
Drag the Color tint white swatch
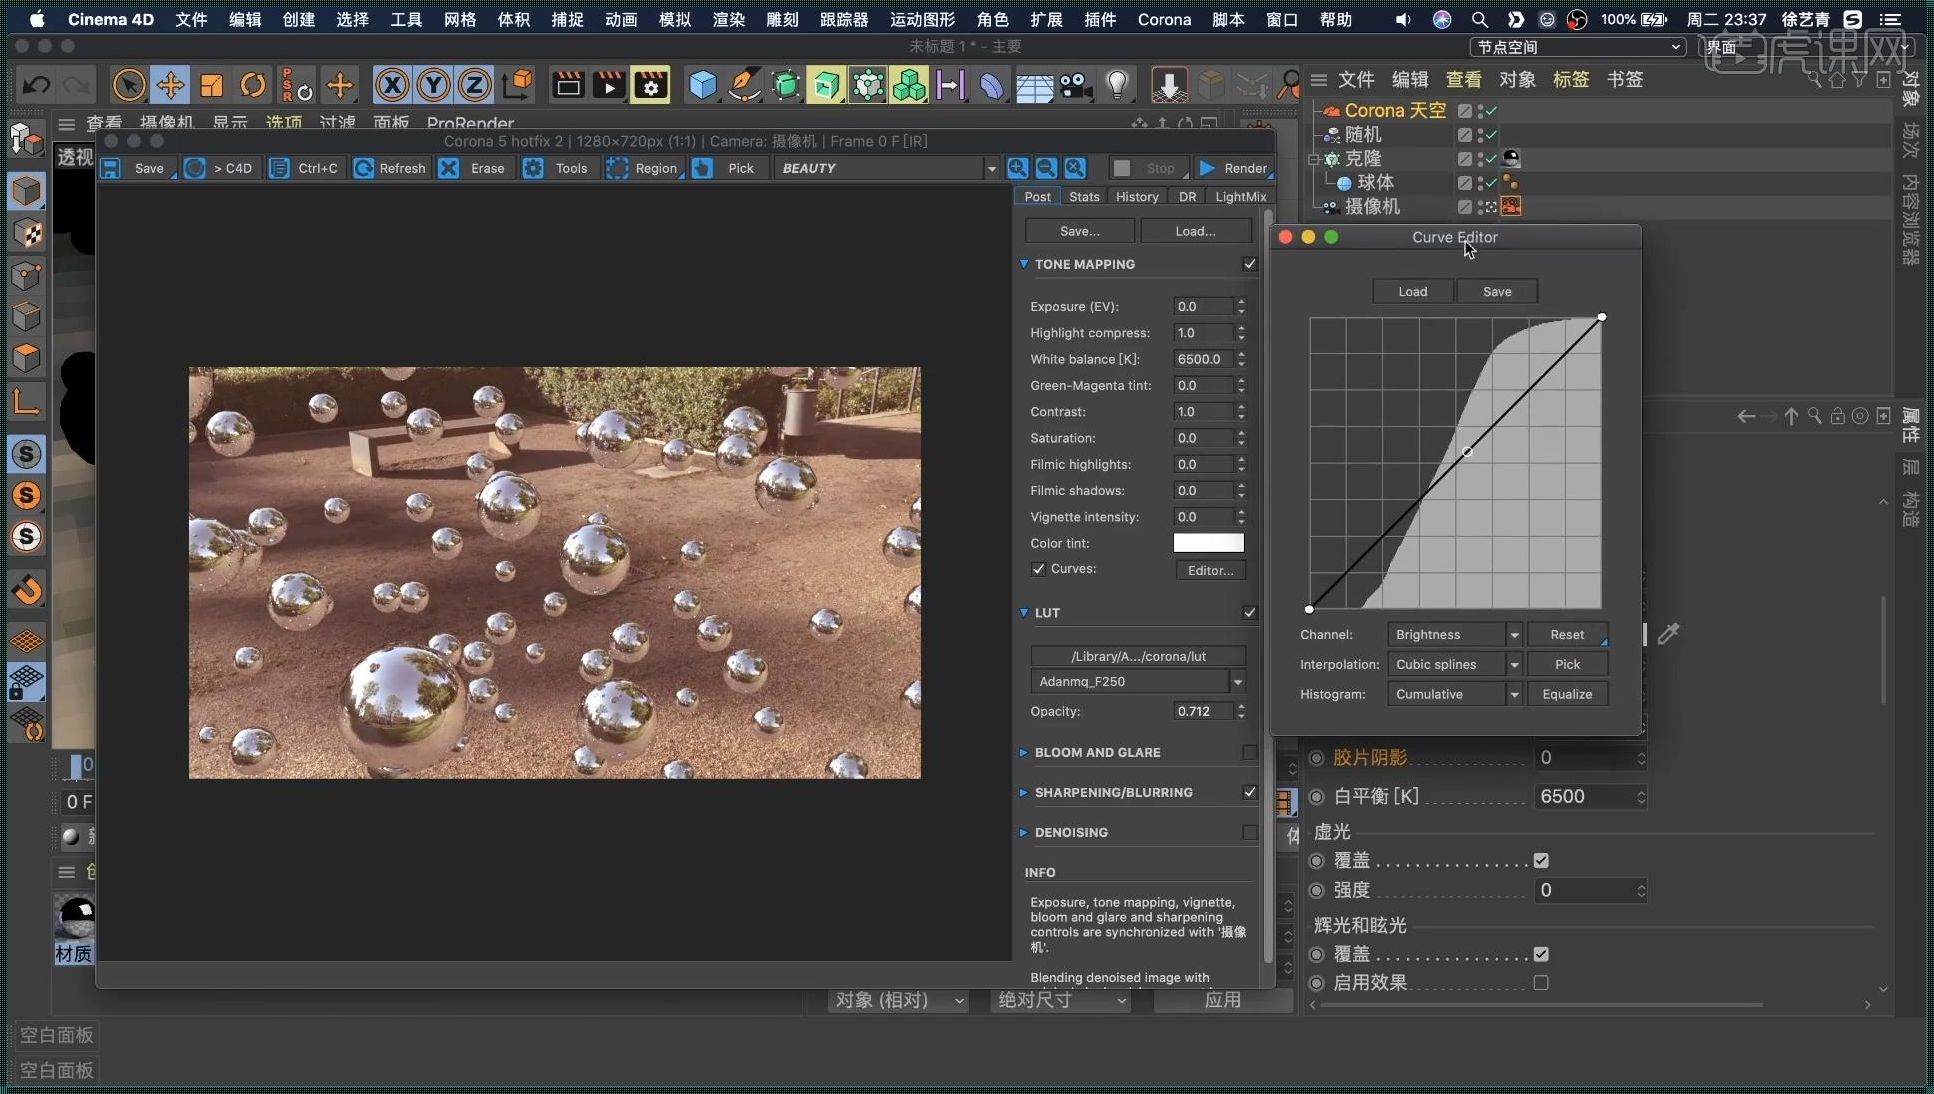tap(1207, 542)
